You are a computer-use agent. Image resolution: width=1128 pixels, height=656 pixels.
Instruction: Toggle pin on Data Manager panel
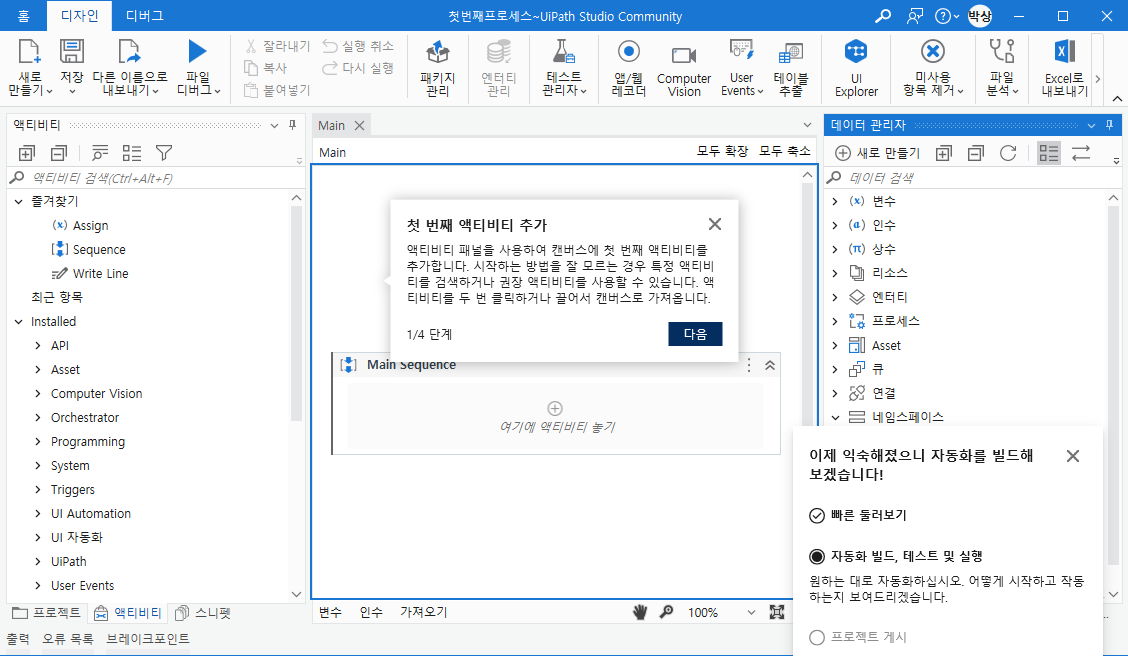tap(1109, 125)
